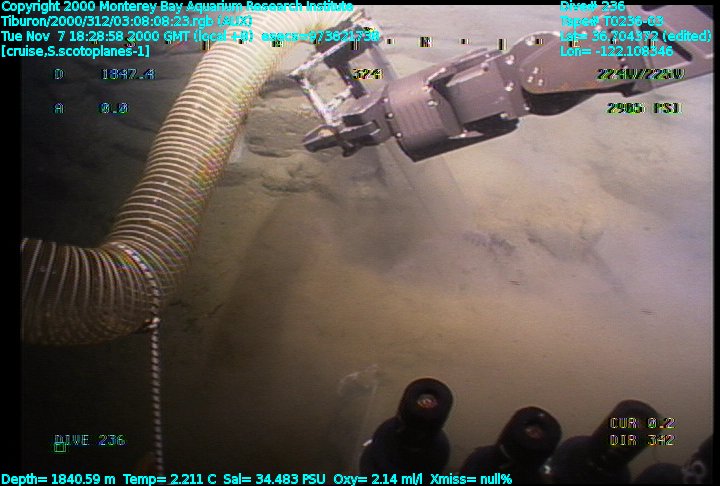Click the 'Lon= -122.108346' readout
Screen dimensions: 720x486
(616, 51)
